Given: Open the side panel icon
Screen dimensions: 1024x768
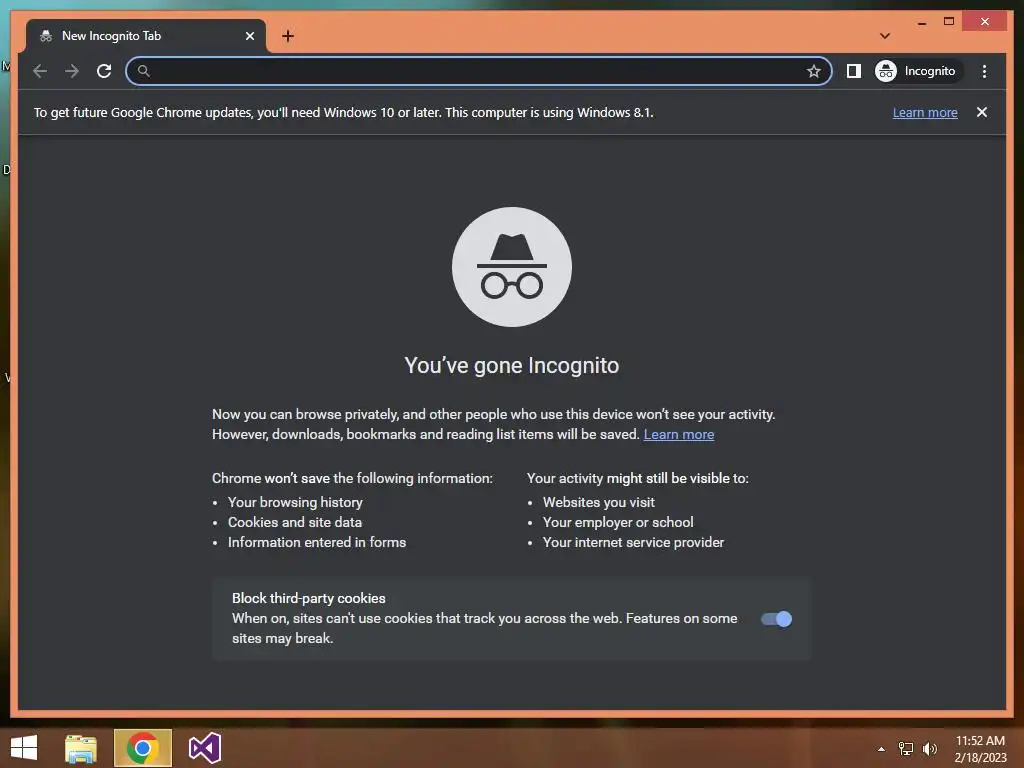Looking at the screenshot, I should point(854,71).
